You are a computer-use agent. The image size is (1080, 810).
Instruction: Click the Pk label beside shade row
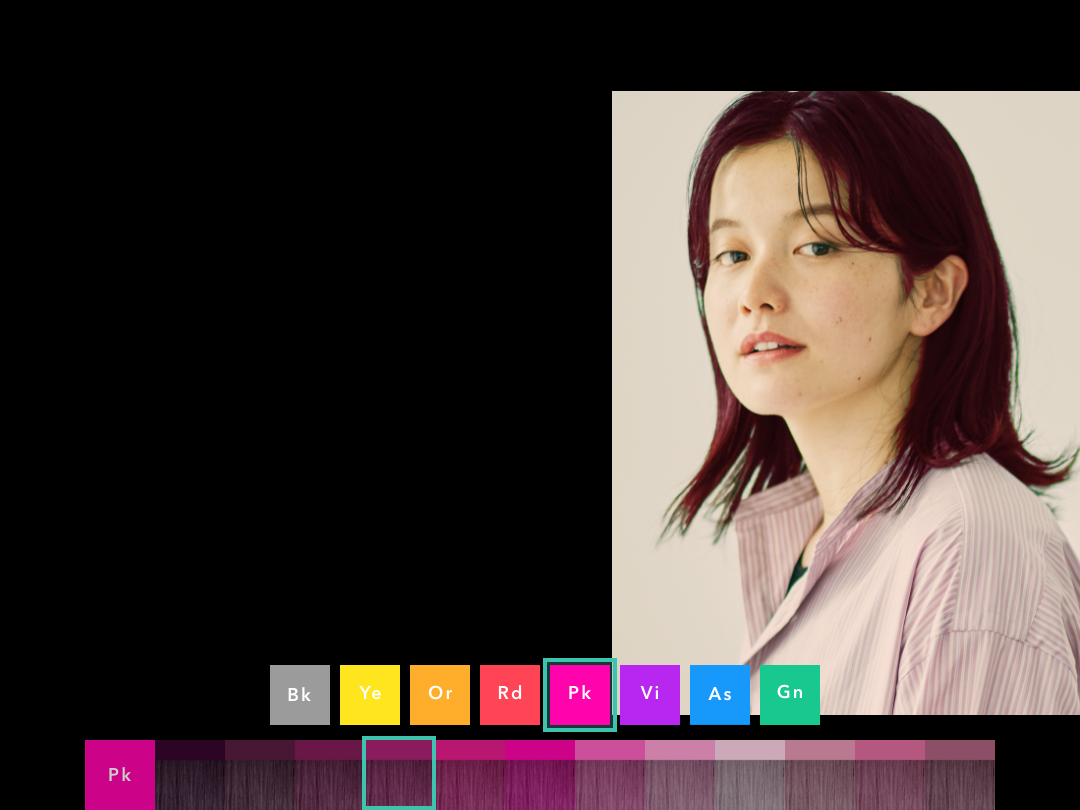pos(120,775)
